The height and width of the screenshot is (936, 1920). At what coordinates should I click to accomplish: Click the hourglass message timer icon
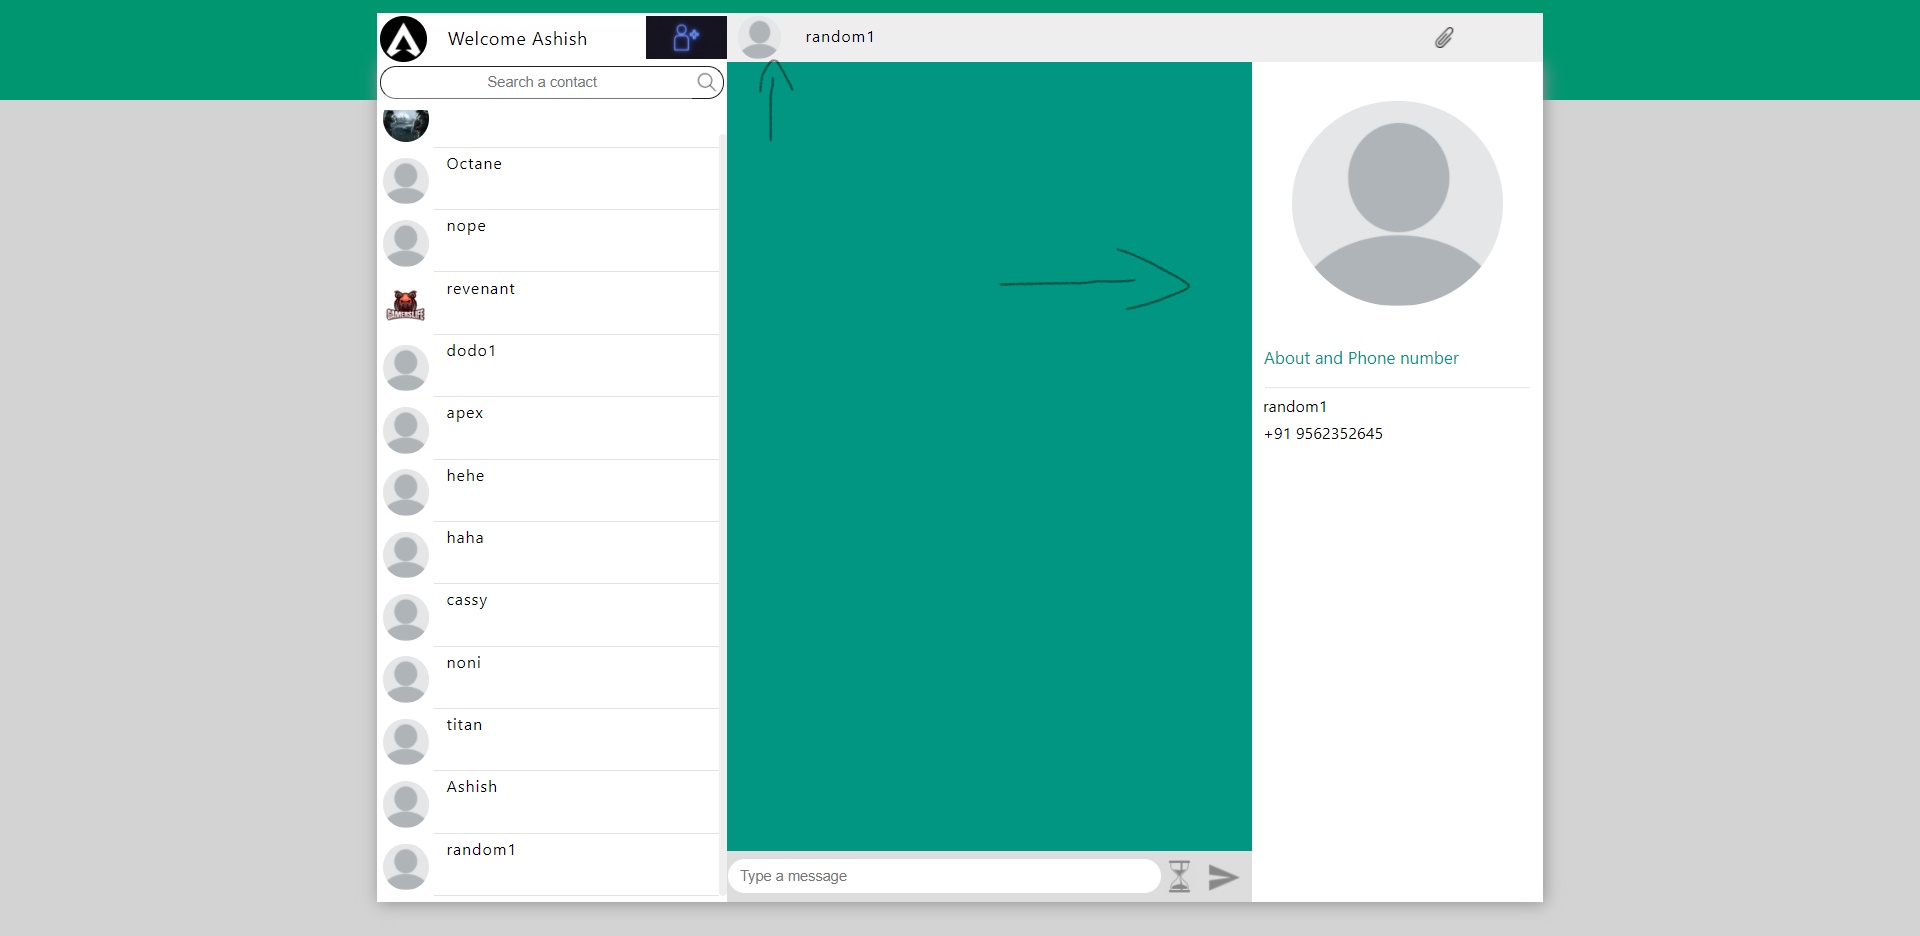click(x=1179, y=876)
